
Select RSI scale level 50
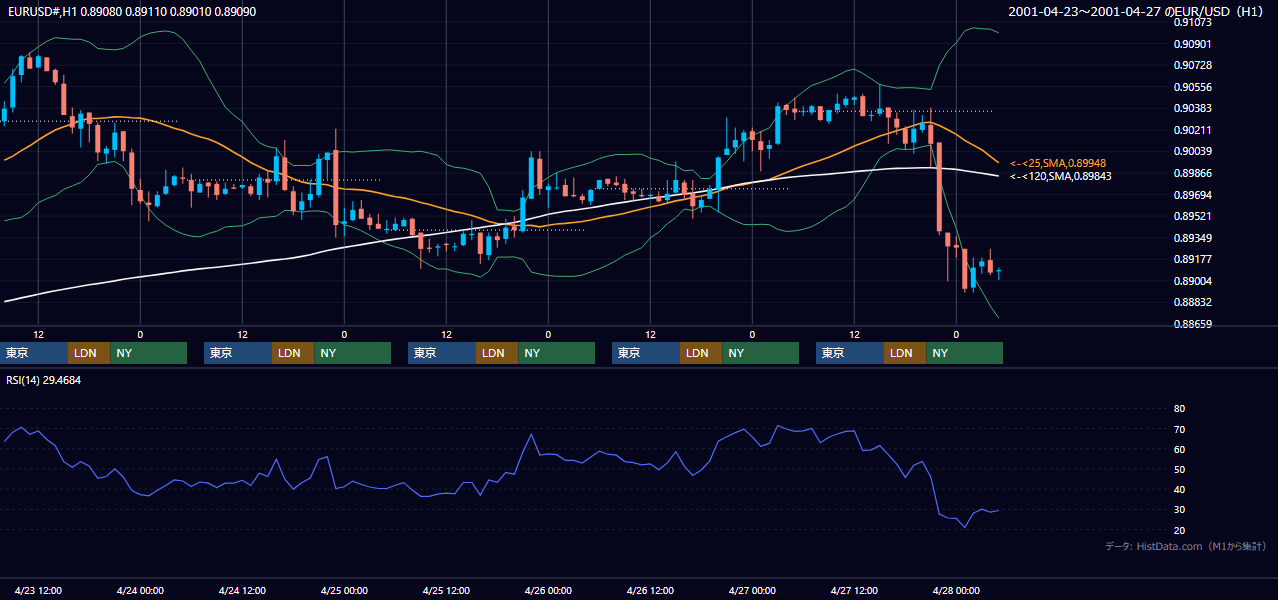click(x=1179, y=469)
